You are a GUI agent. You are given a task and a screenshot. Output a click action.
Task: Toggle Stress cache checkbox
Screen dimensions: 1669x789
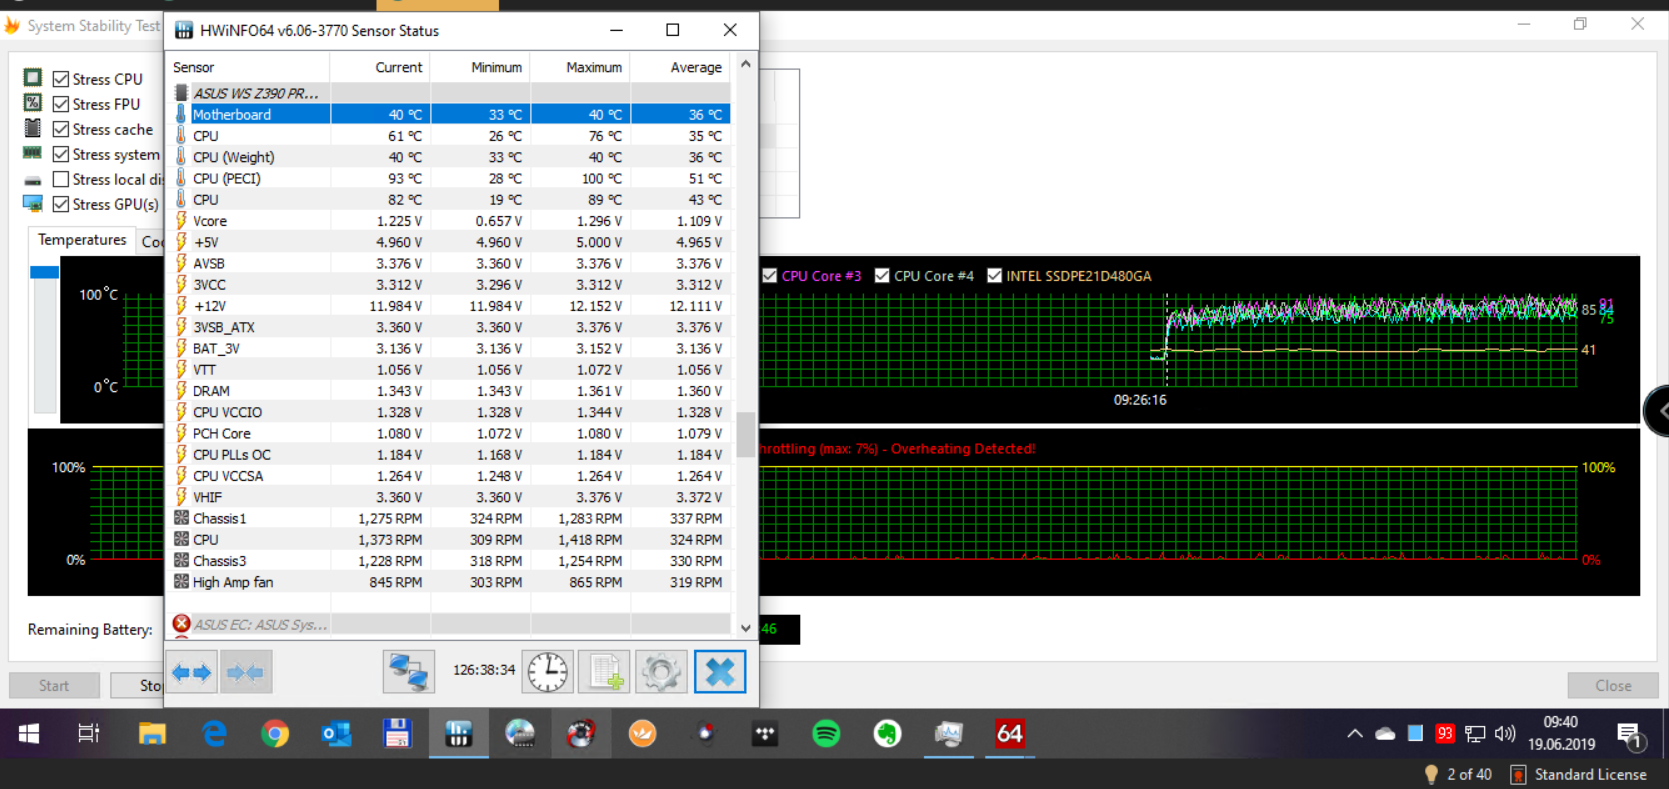[x=61, y=129]
